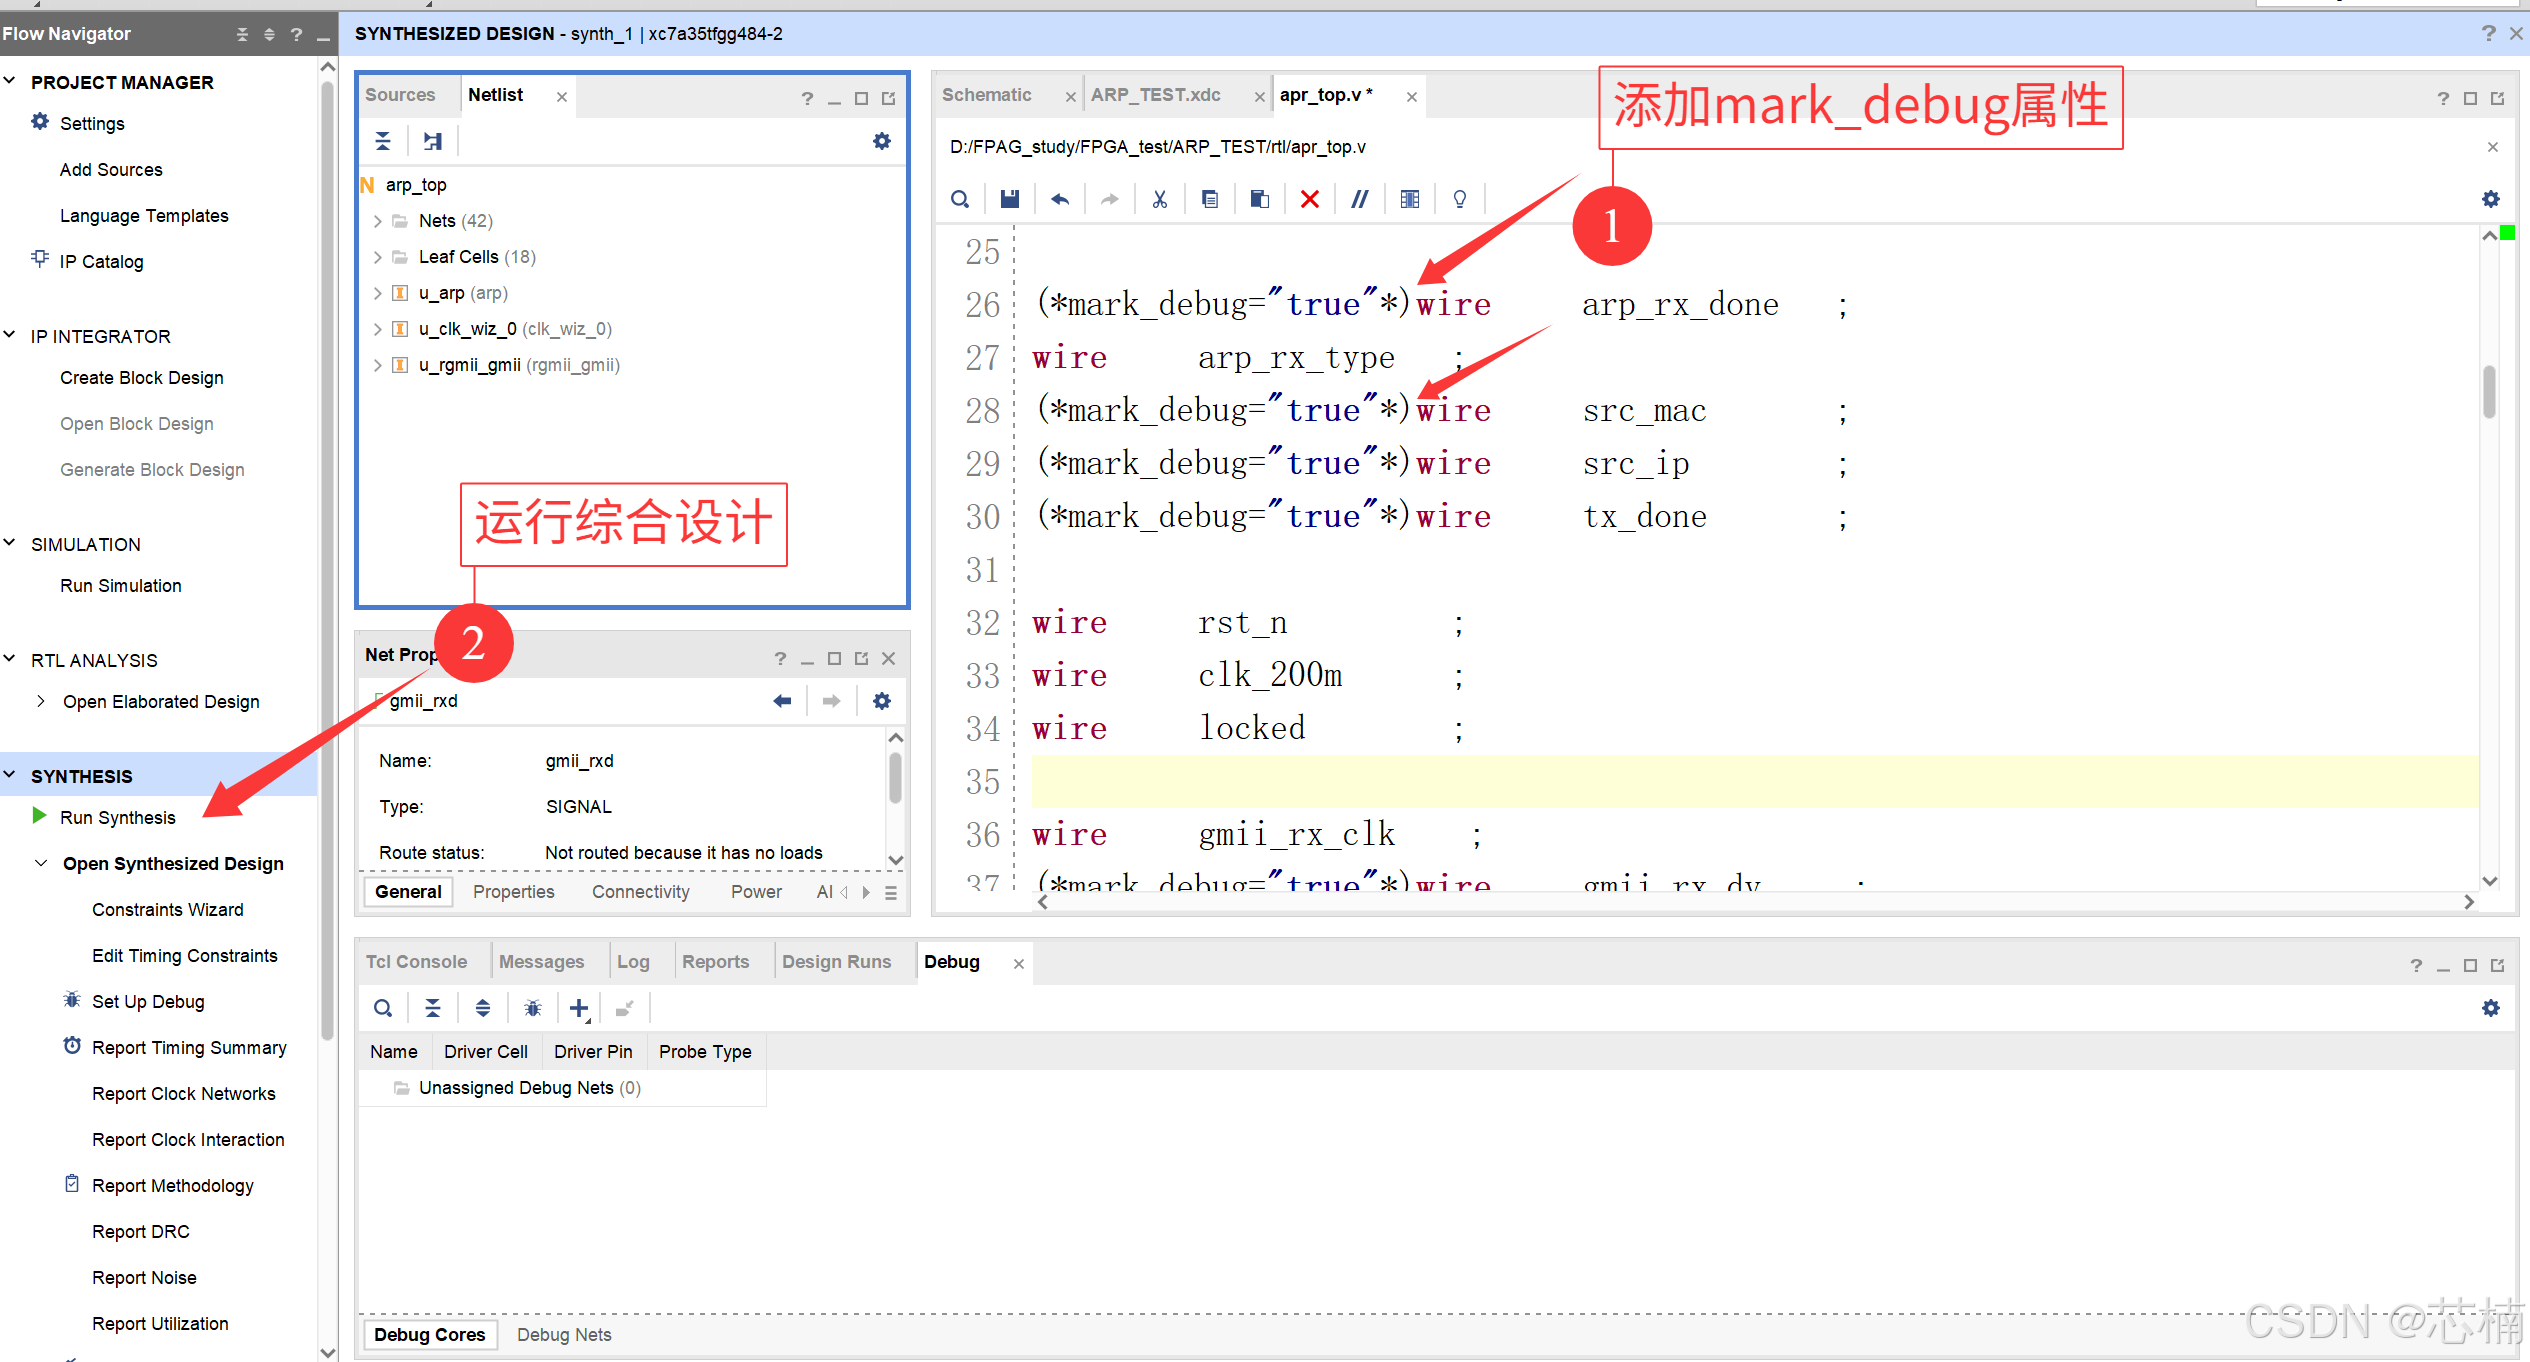Click Run Synthesis
Screen dimensions: 2530x1362
(x=117, y=818)
